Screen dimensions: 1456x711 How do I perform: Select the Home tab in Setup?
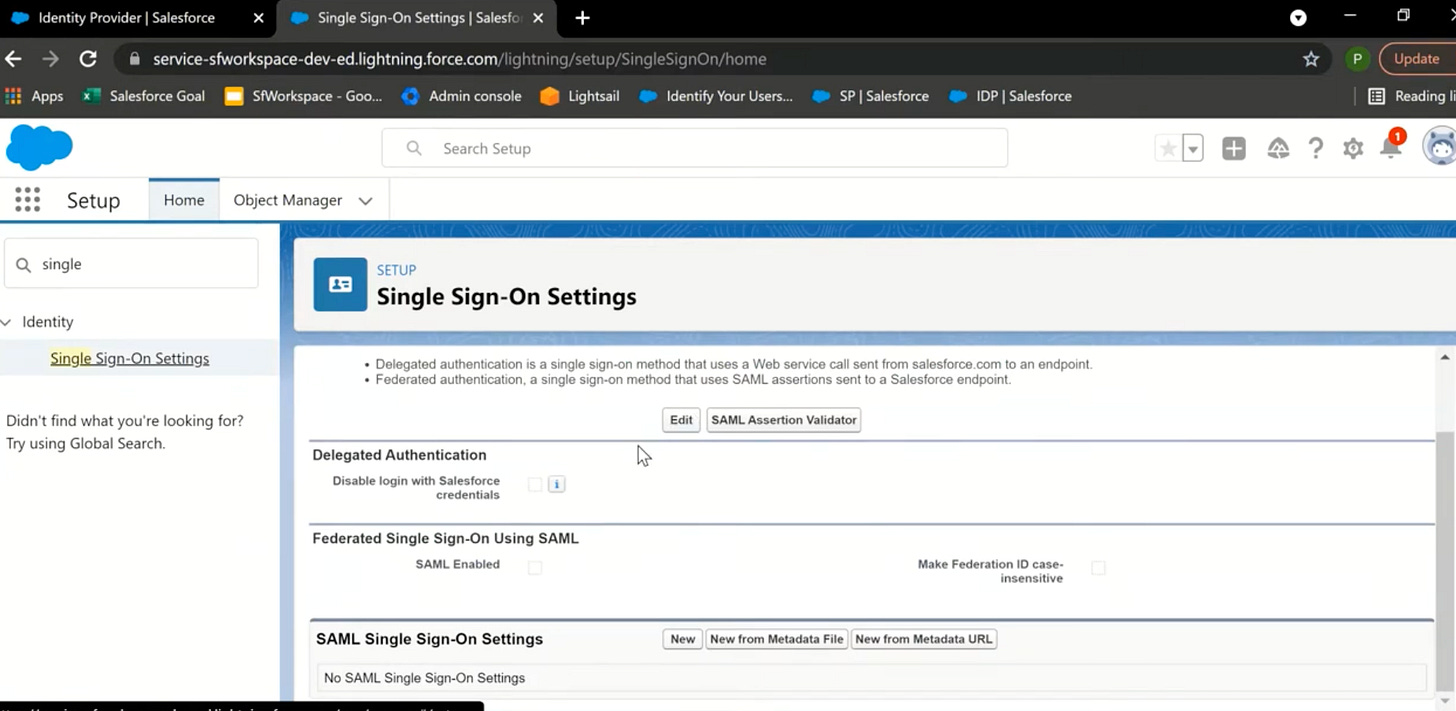click(x=184, y=200)
